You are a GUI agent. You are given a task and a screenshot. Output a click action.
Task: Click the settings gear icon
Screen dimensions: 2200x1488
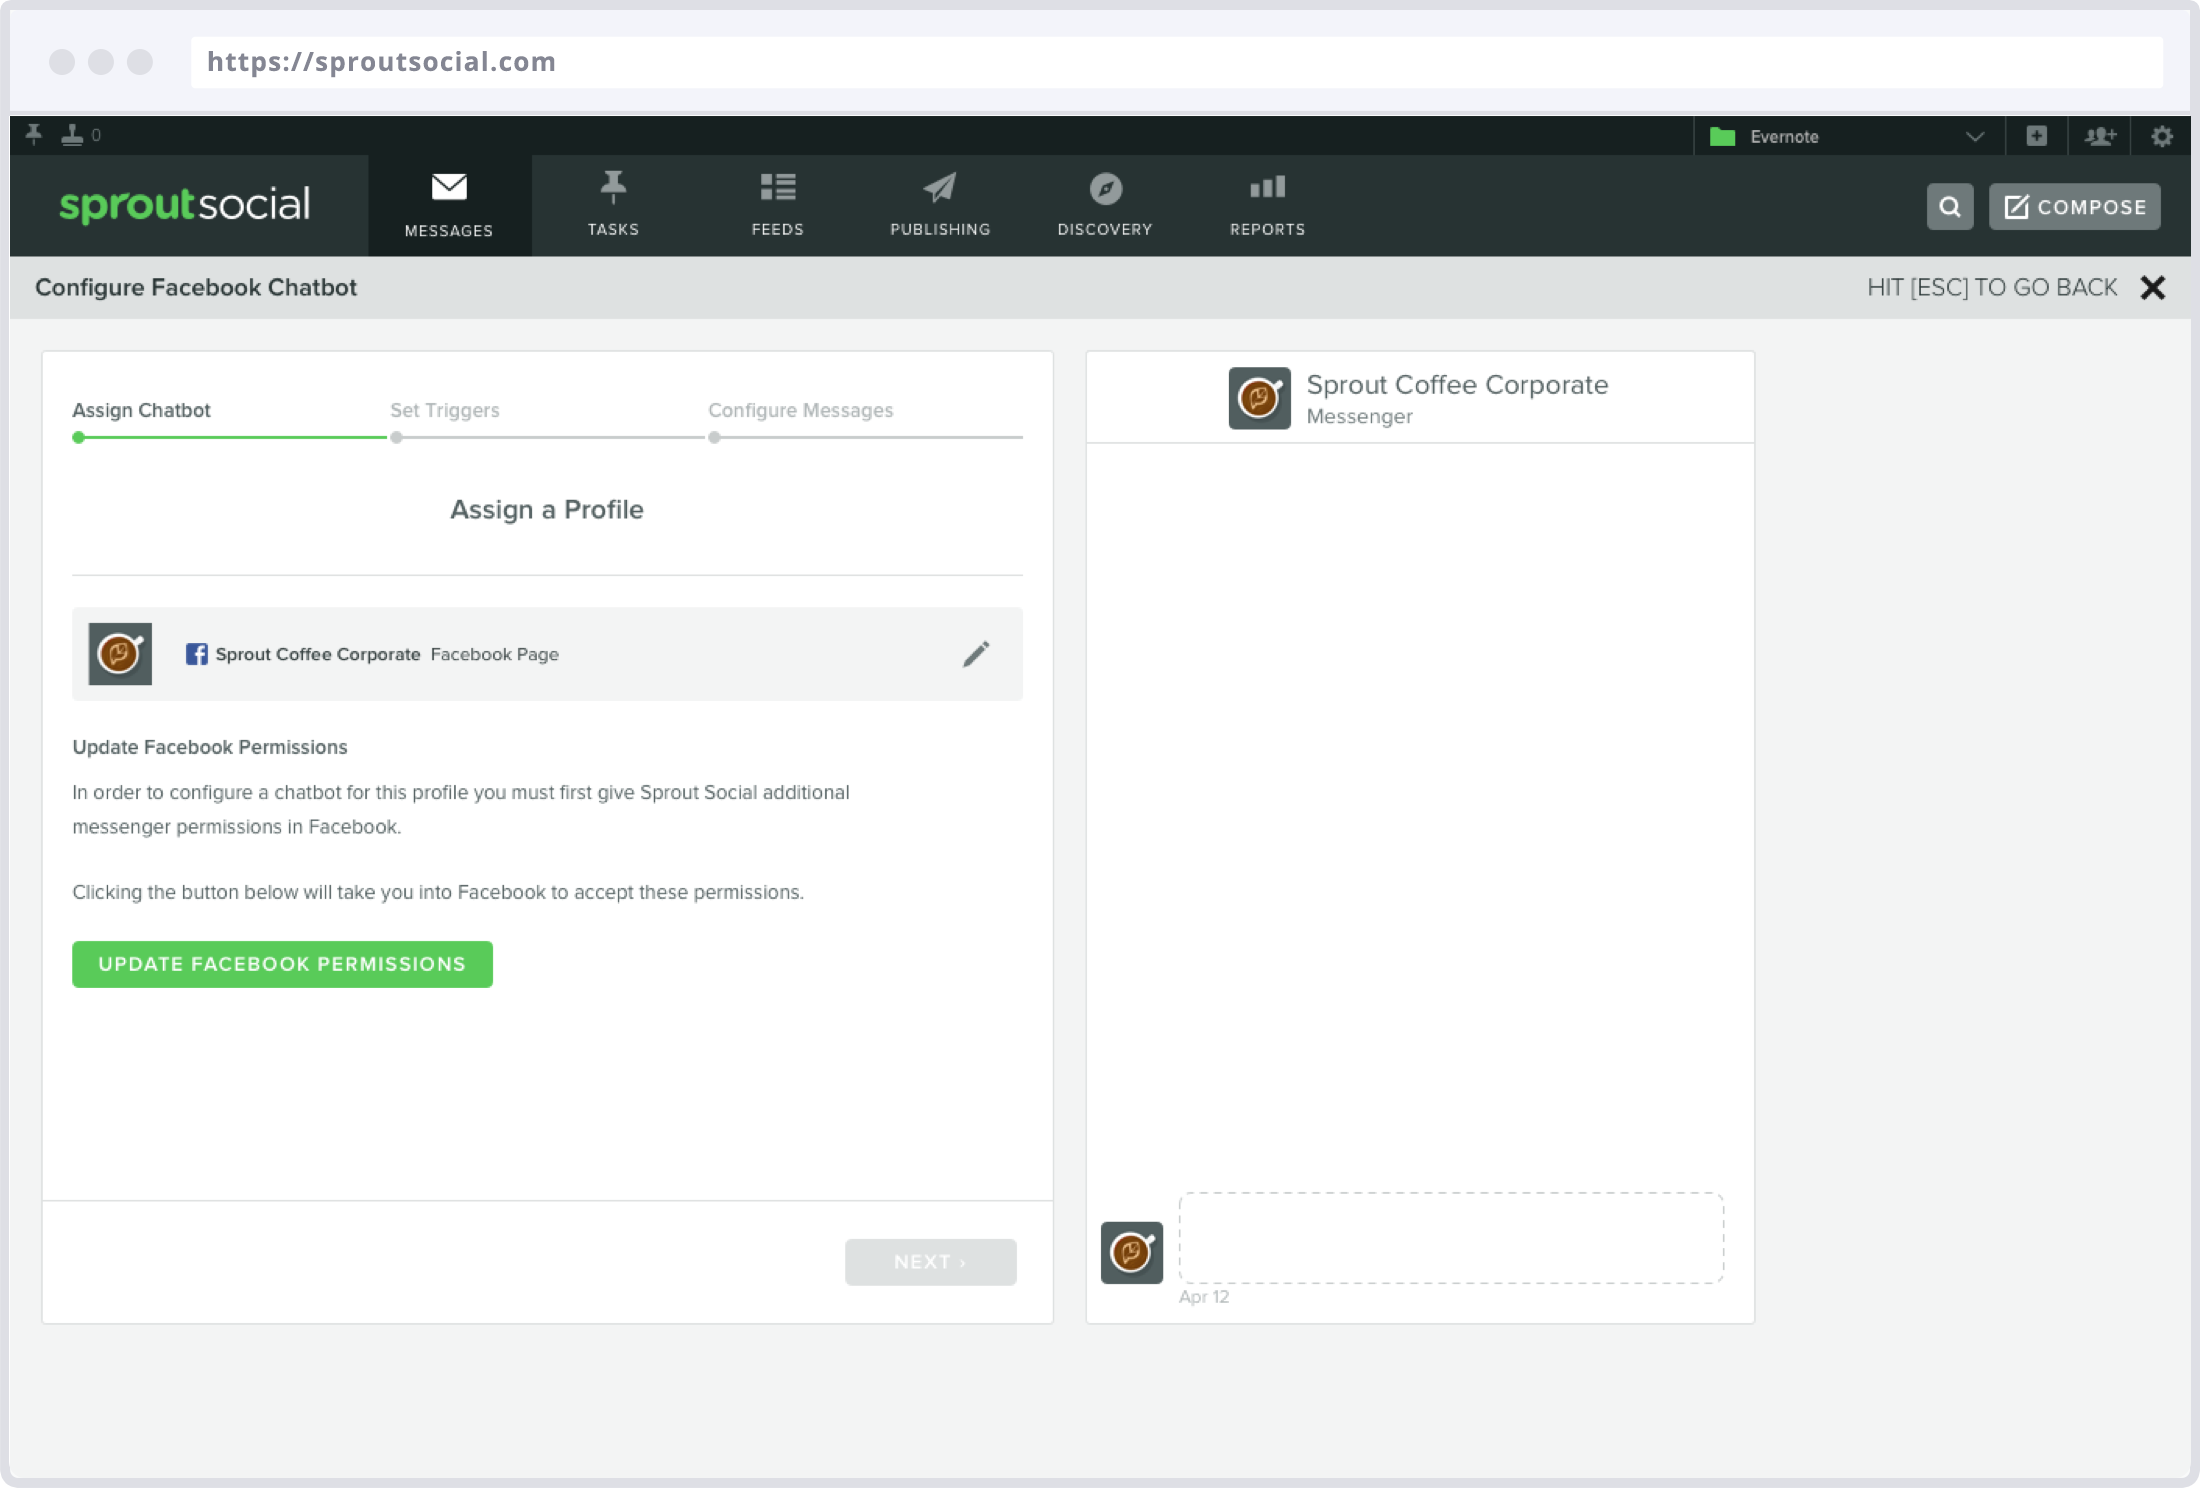[2162, 136]
